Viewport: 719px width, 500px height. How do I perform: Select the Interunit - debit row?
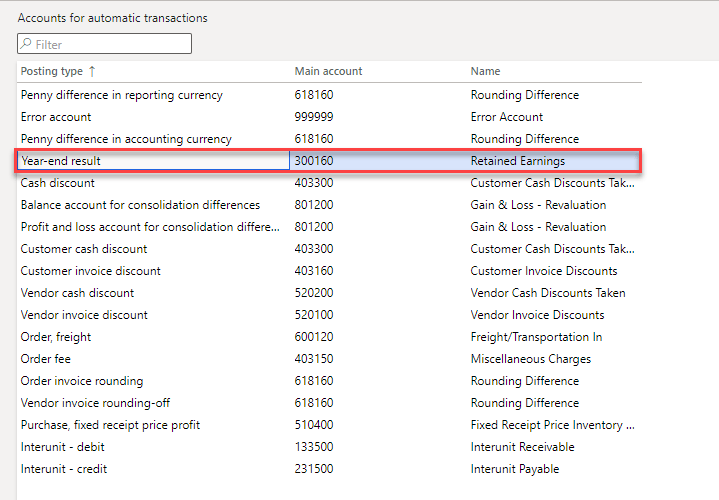[x=63, y=447]
